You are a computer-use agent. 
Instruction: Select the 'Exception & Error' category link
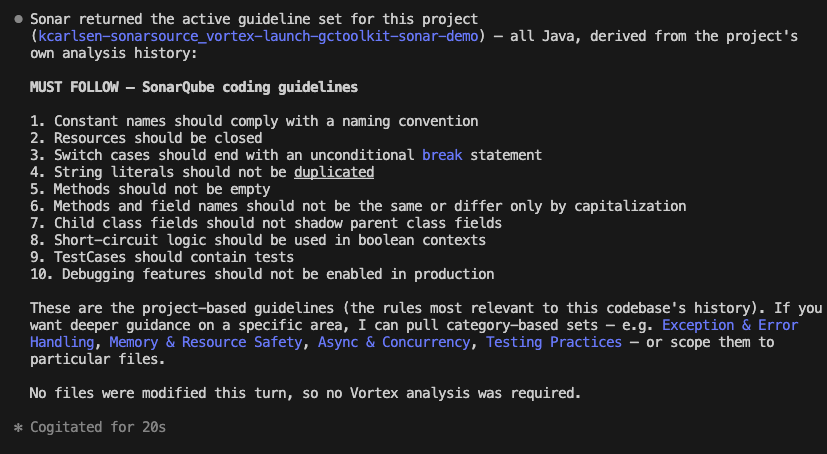point(730,325)
